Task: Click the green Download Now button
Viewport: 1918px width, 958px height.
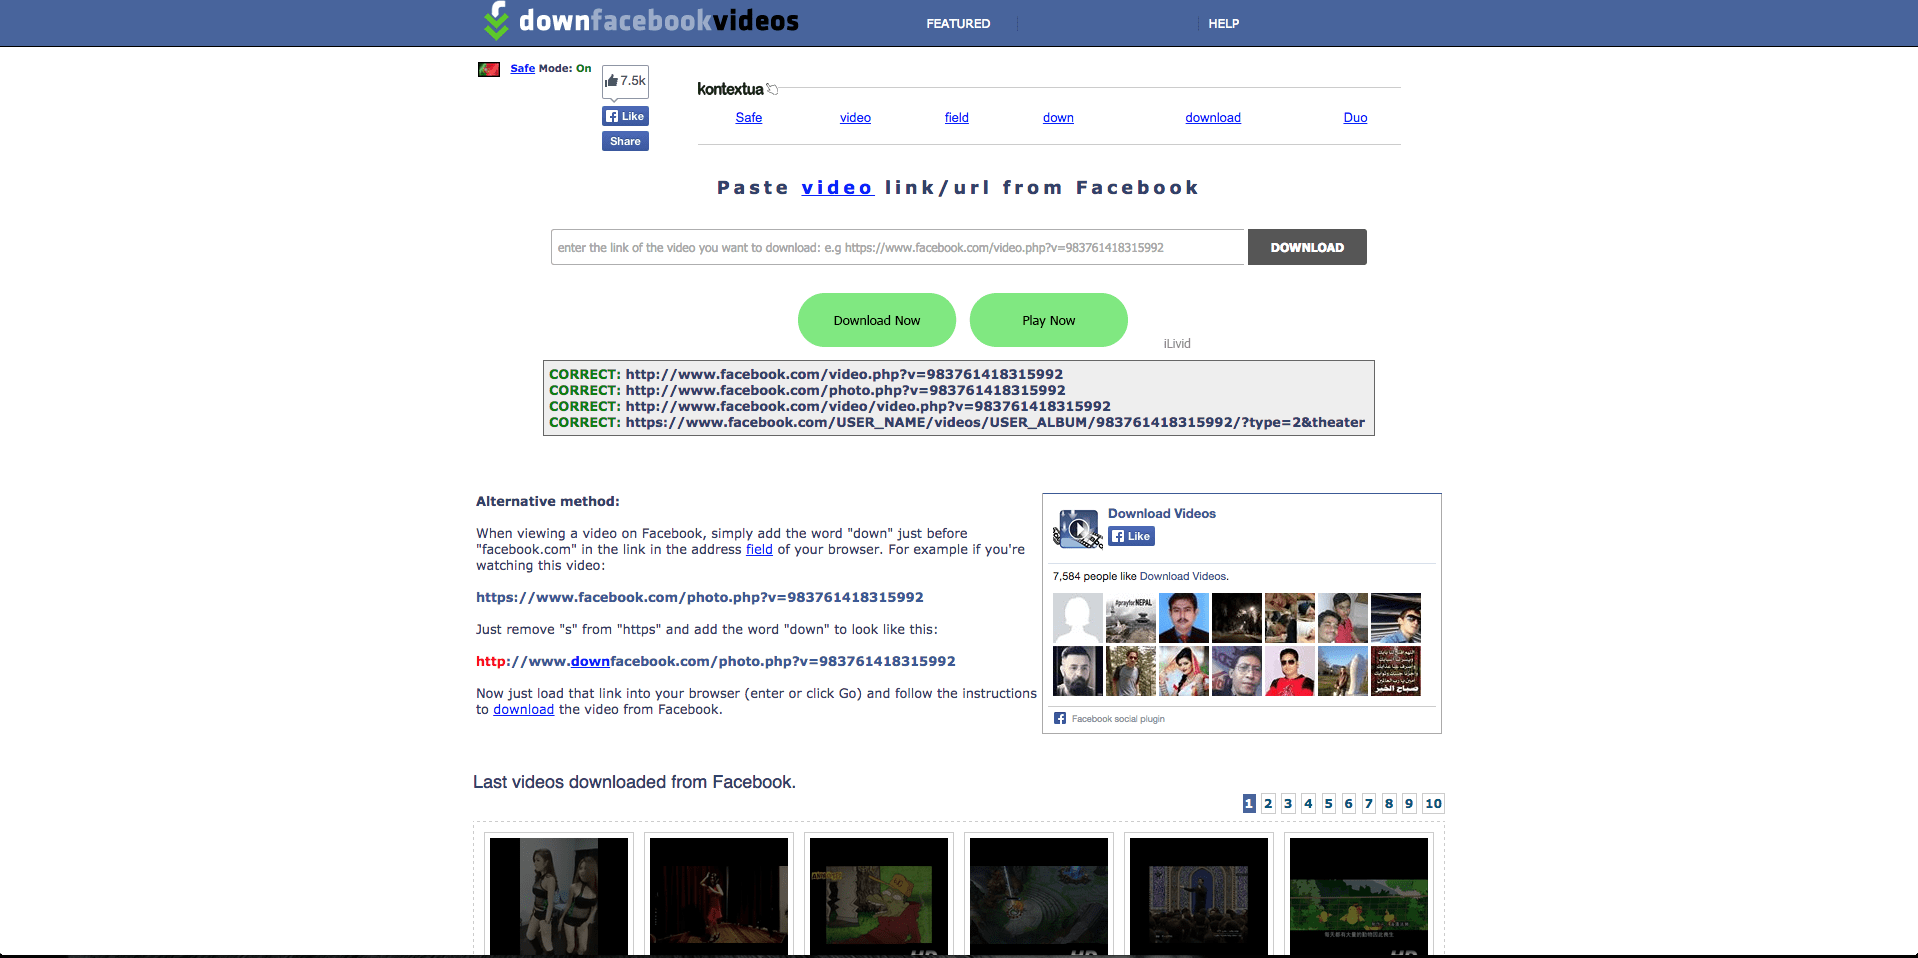Action: [x=877, y=320]
